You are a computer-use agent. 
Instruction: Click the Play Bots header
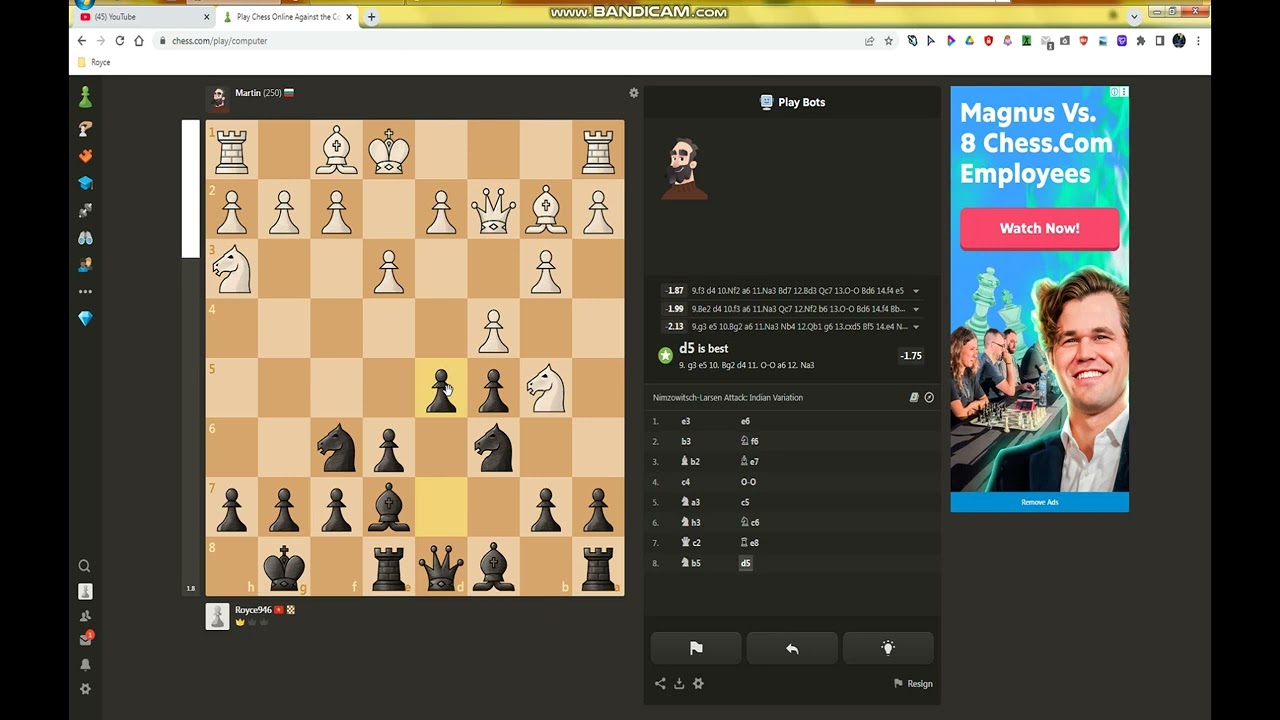click(x=792, y=102)
